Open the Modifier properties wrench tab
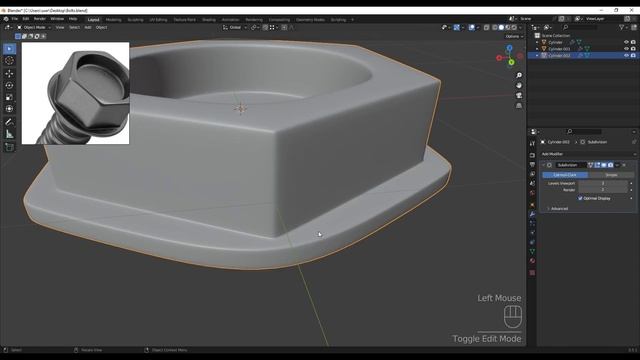Viewport: 640px width, 360px height. pos(532,214)
